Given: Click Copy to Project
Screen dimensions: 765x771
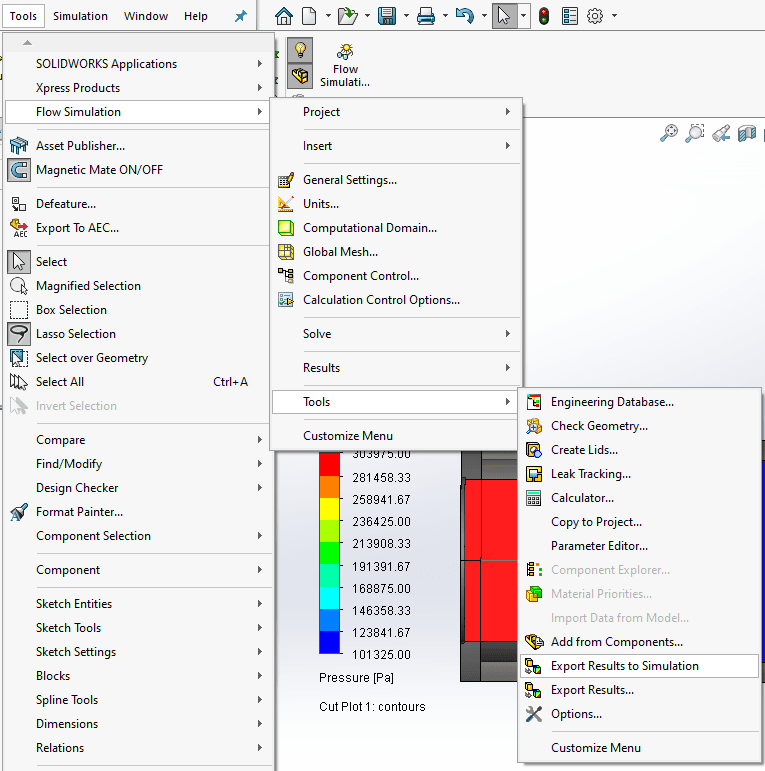Looking at the screenshot, I should point(639,522).
